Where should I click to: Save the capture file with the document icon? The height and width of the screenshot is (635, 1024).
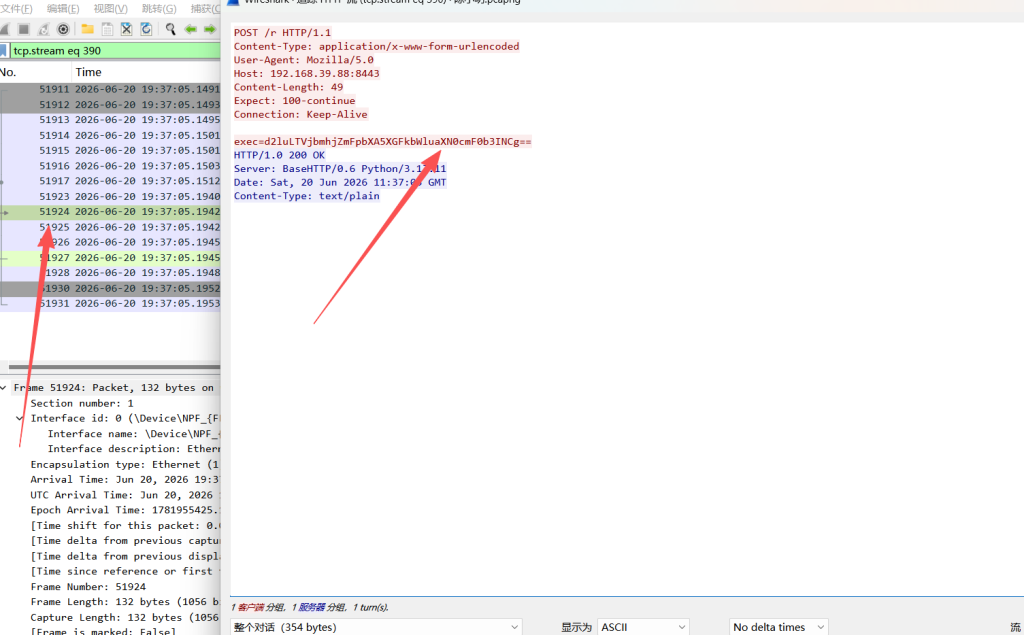[107, 29]
